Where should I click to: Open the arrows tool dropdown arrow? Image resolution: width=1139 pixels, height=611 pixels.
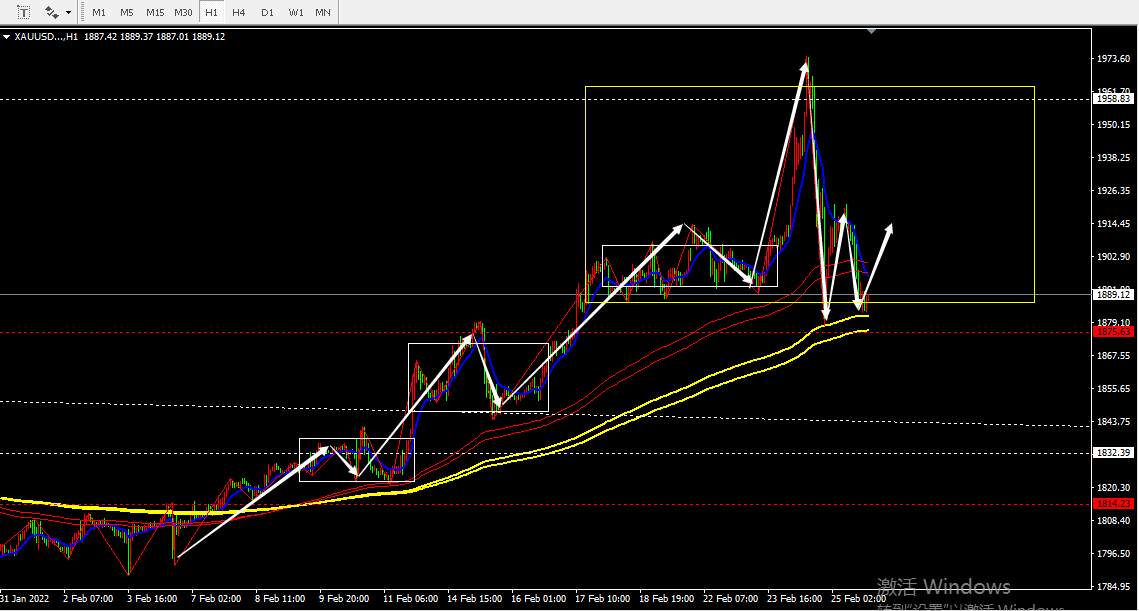click(x=68, y=12)
